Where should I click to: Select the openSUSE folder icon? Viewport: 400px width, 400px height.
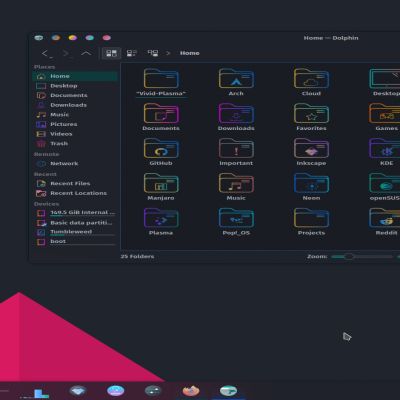[385, 183]
